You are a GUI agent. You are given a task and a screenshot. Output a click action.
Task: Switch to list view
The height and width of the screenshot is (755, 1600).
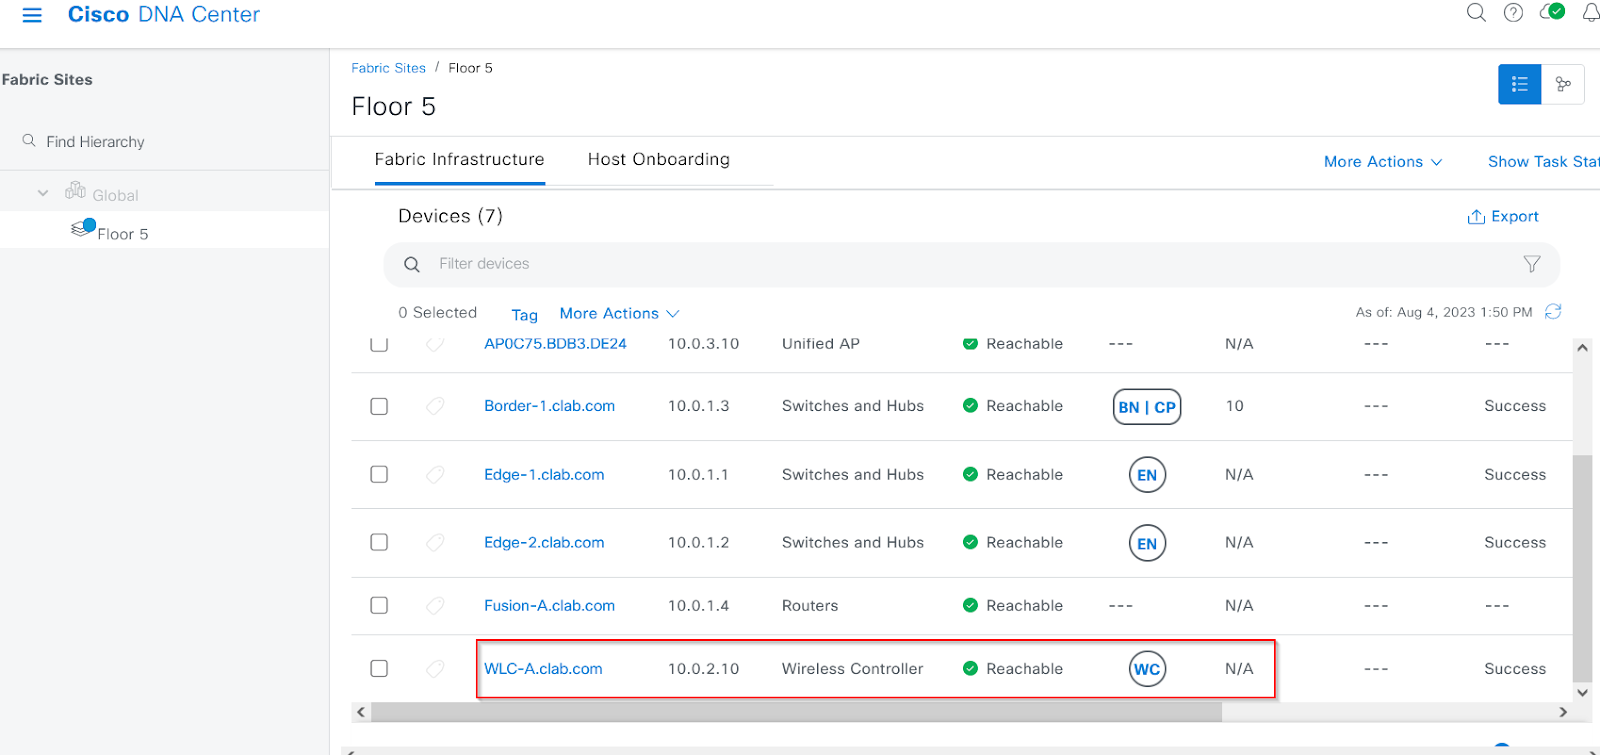tap(1520, 84)
